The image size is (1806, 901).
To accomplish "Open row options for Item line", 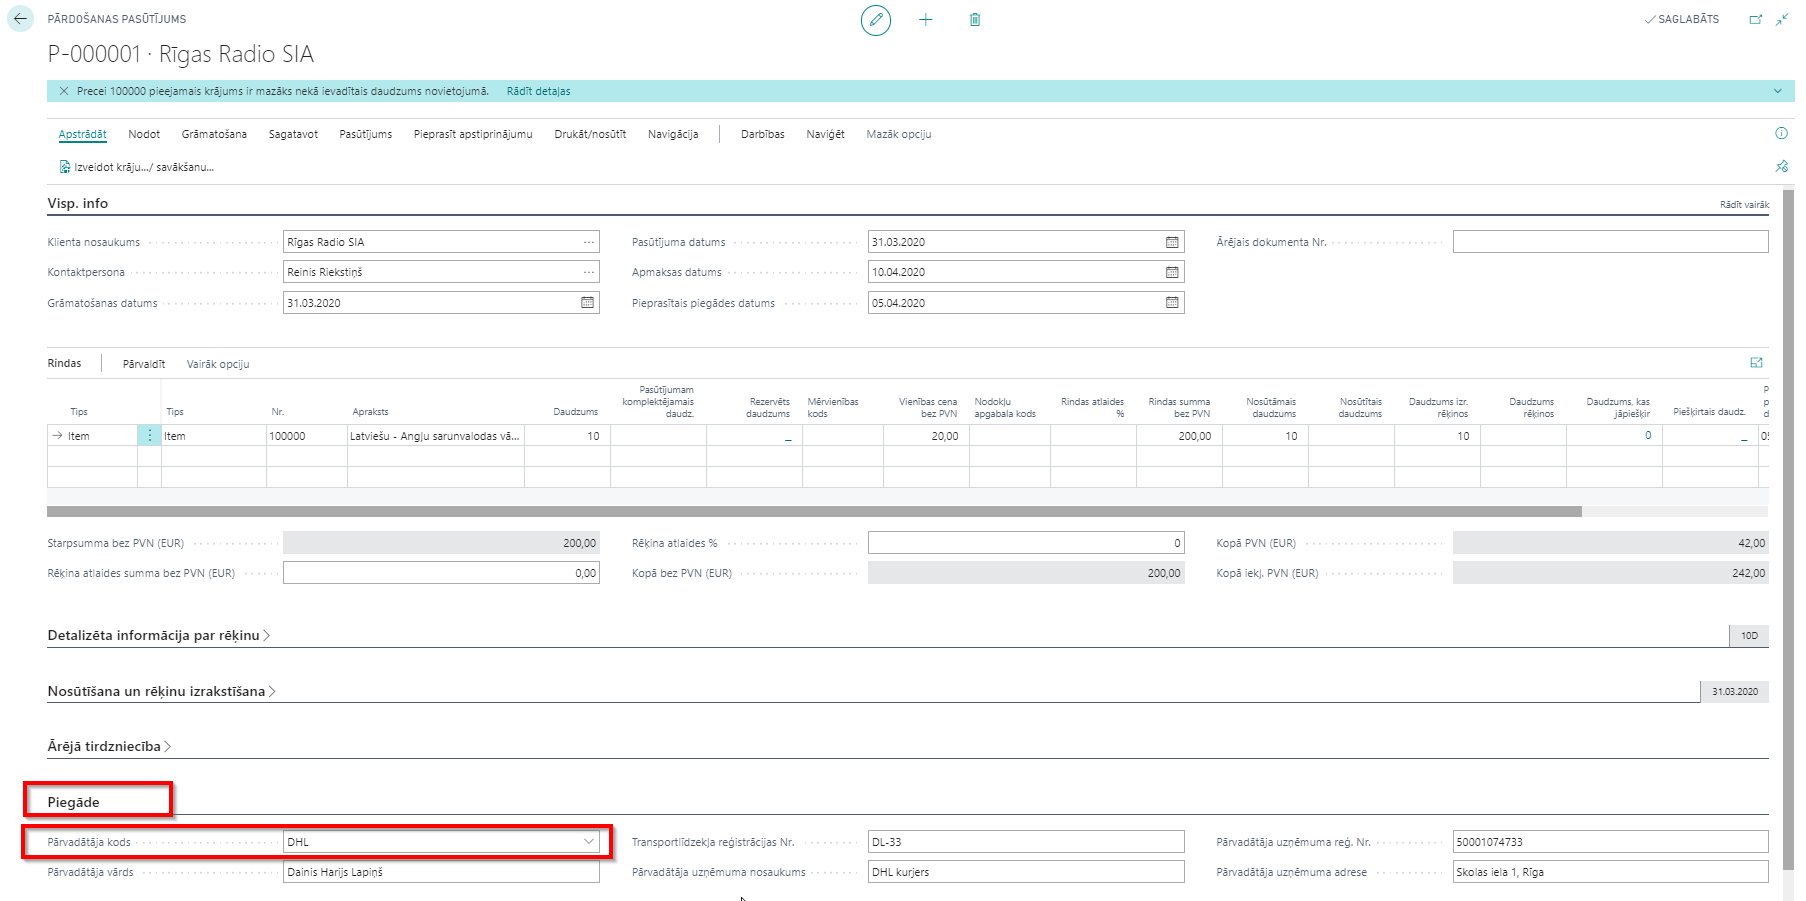I will click(150, 435).
